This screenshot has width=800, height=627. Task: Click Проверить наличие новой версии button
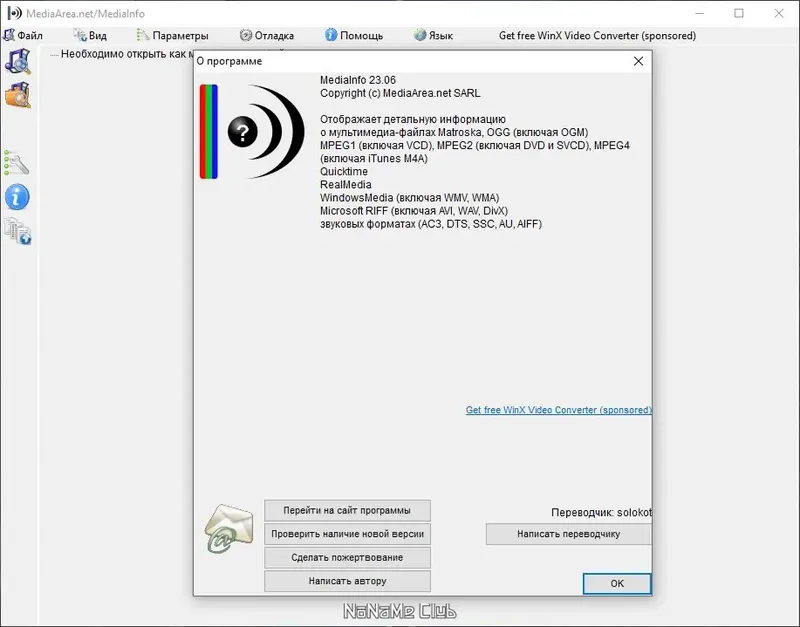click(x=347, y=534)
